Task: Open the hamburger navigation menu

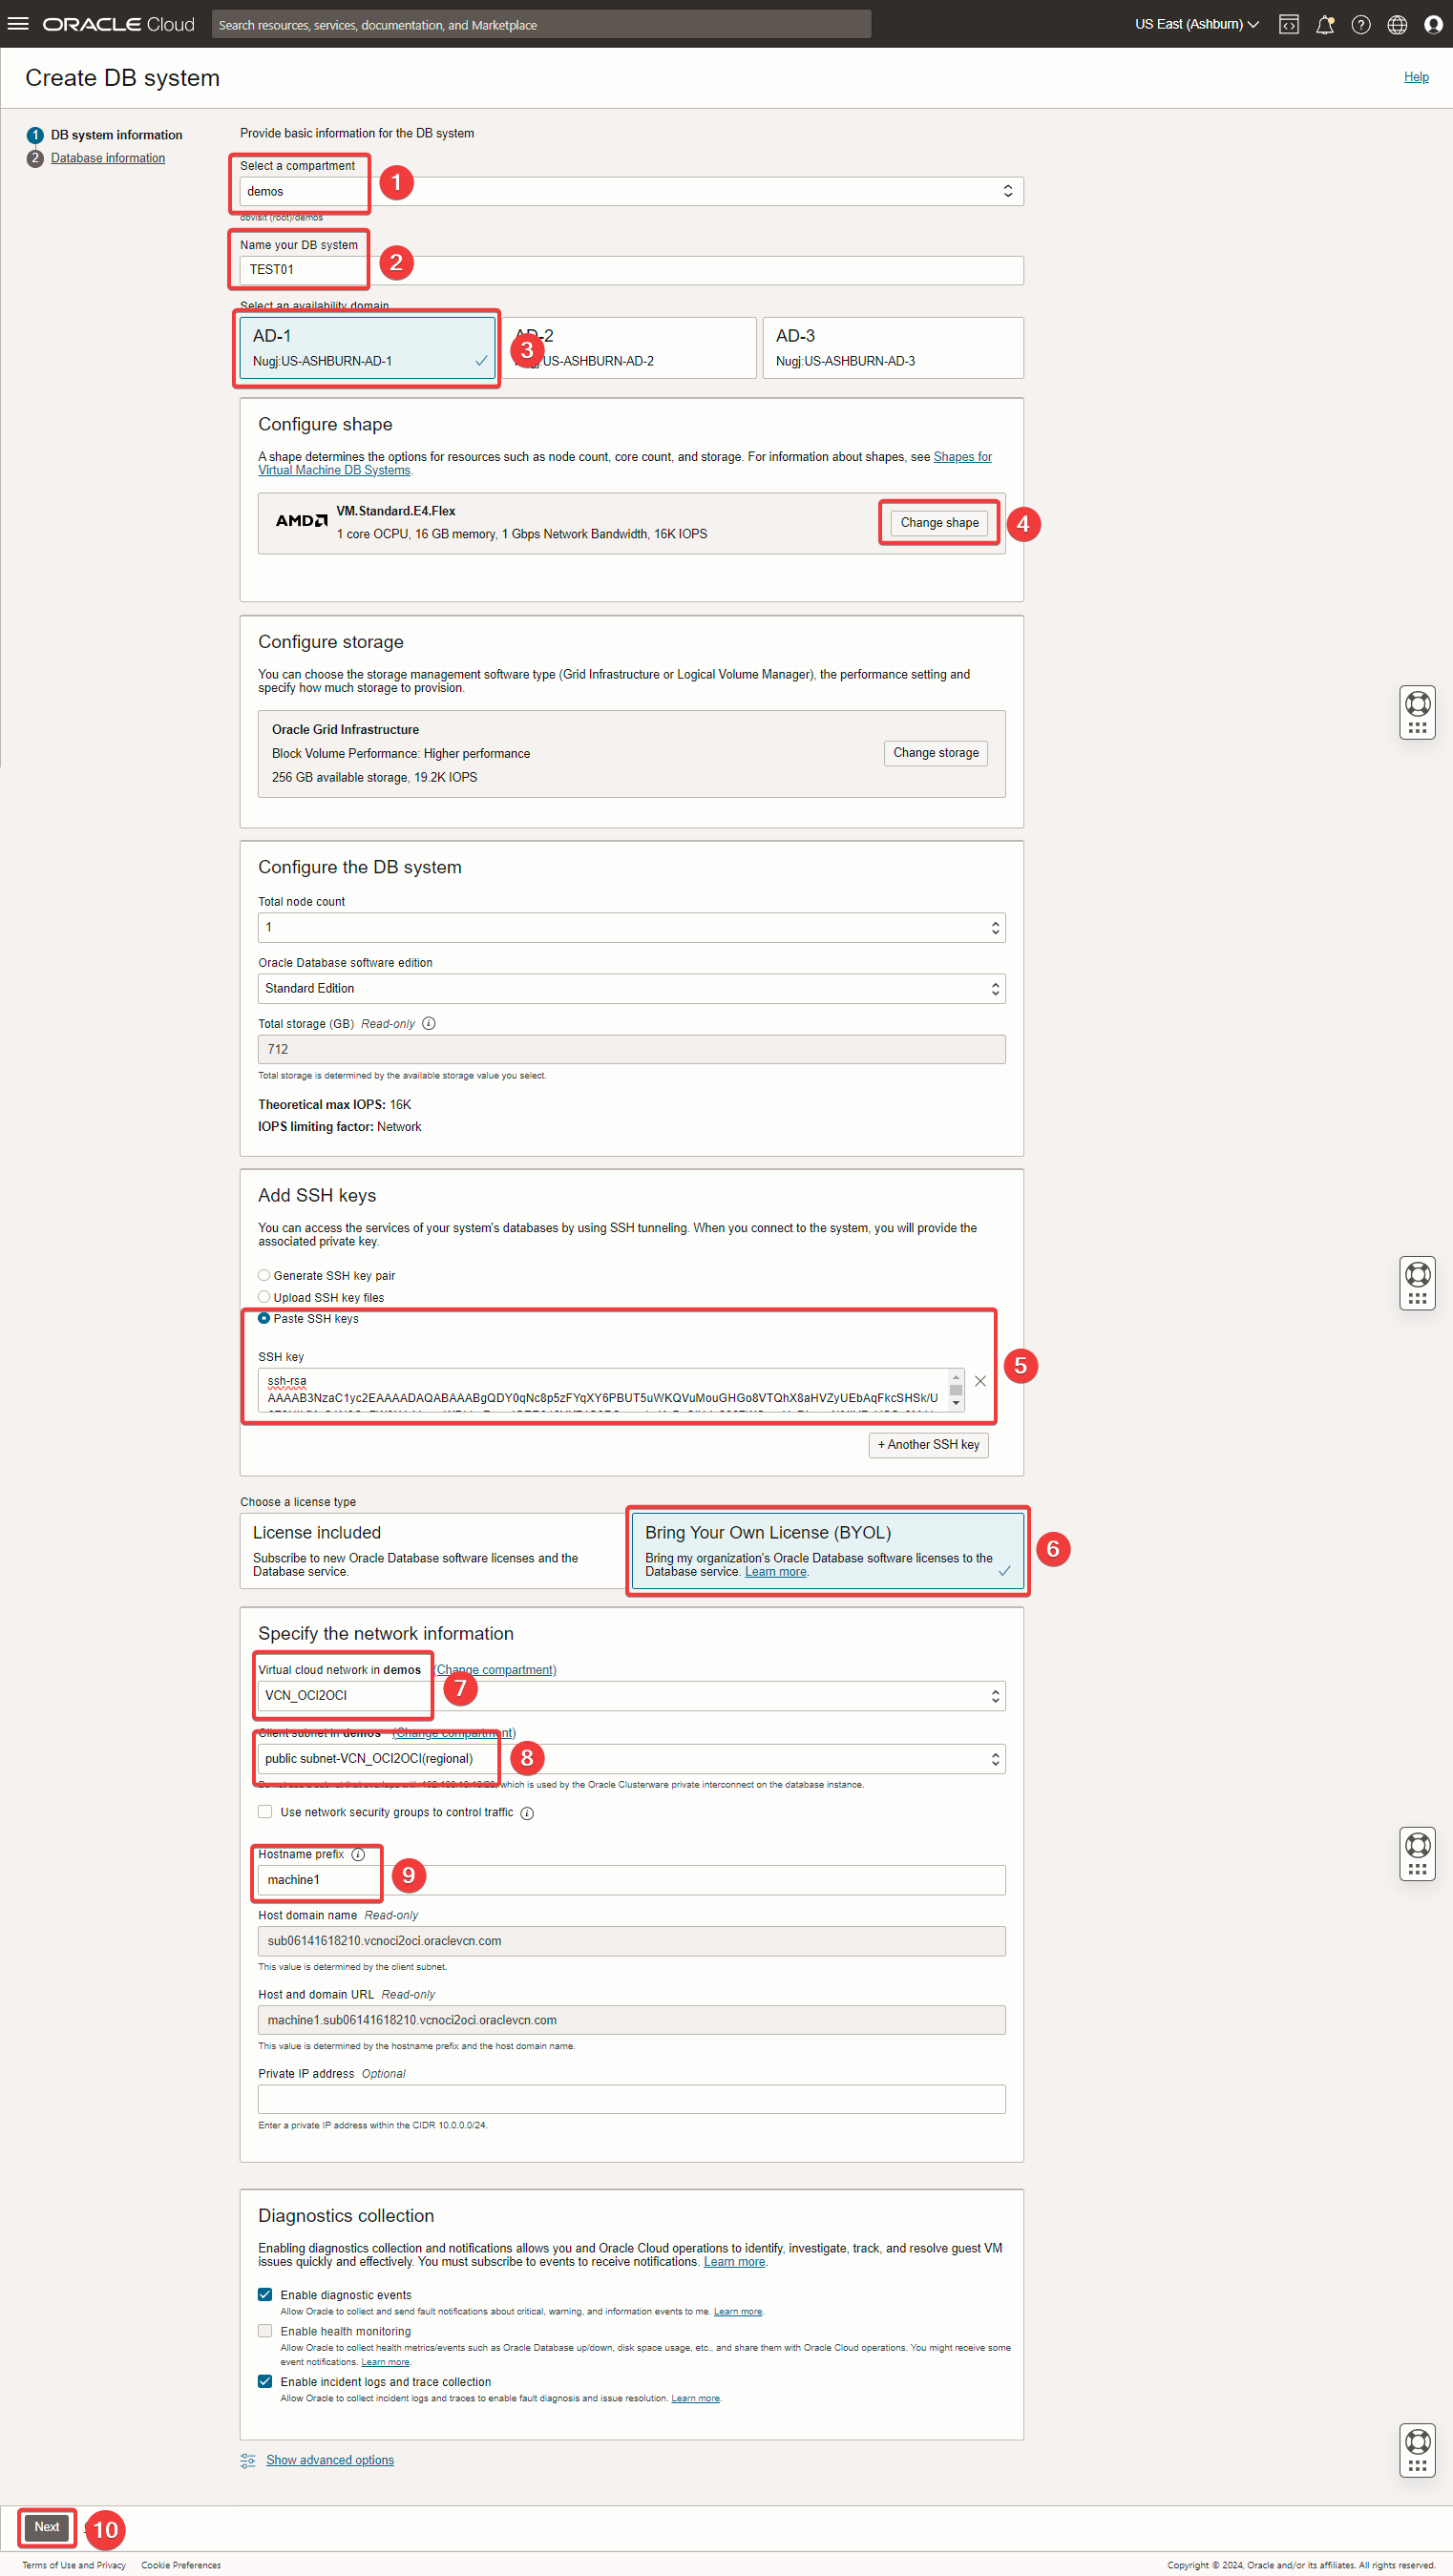Action: click(18, 24)
